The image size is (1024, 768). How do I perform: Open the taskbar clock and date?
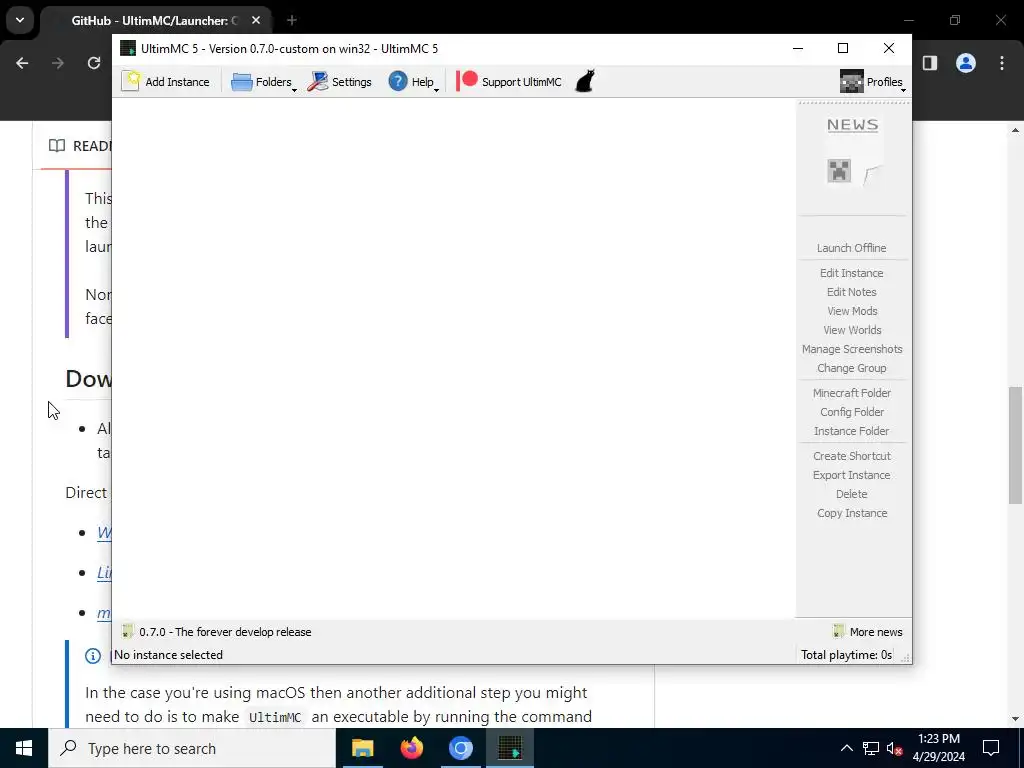(x=938, y=748)
